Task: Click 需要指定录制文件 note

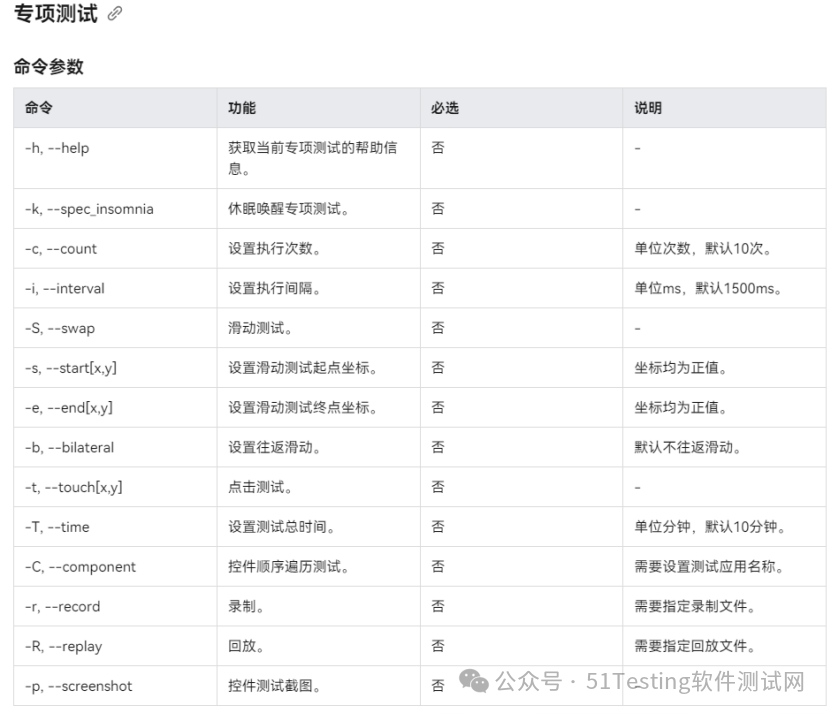Action: tap(695, 606)
